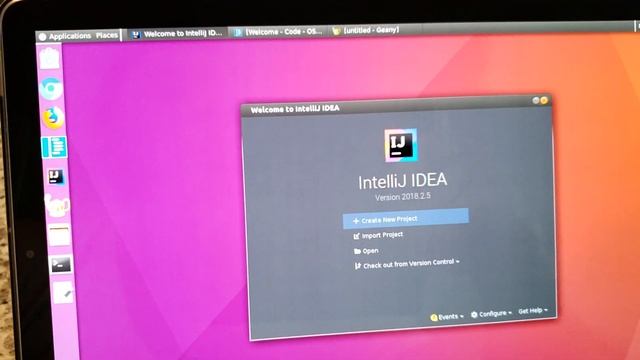
Task: Click the Configure gear icon
Action: 474,315
